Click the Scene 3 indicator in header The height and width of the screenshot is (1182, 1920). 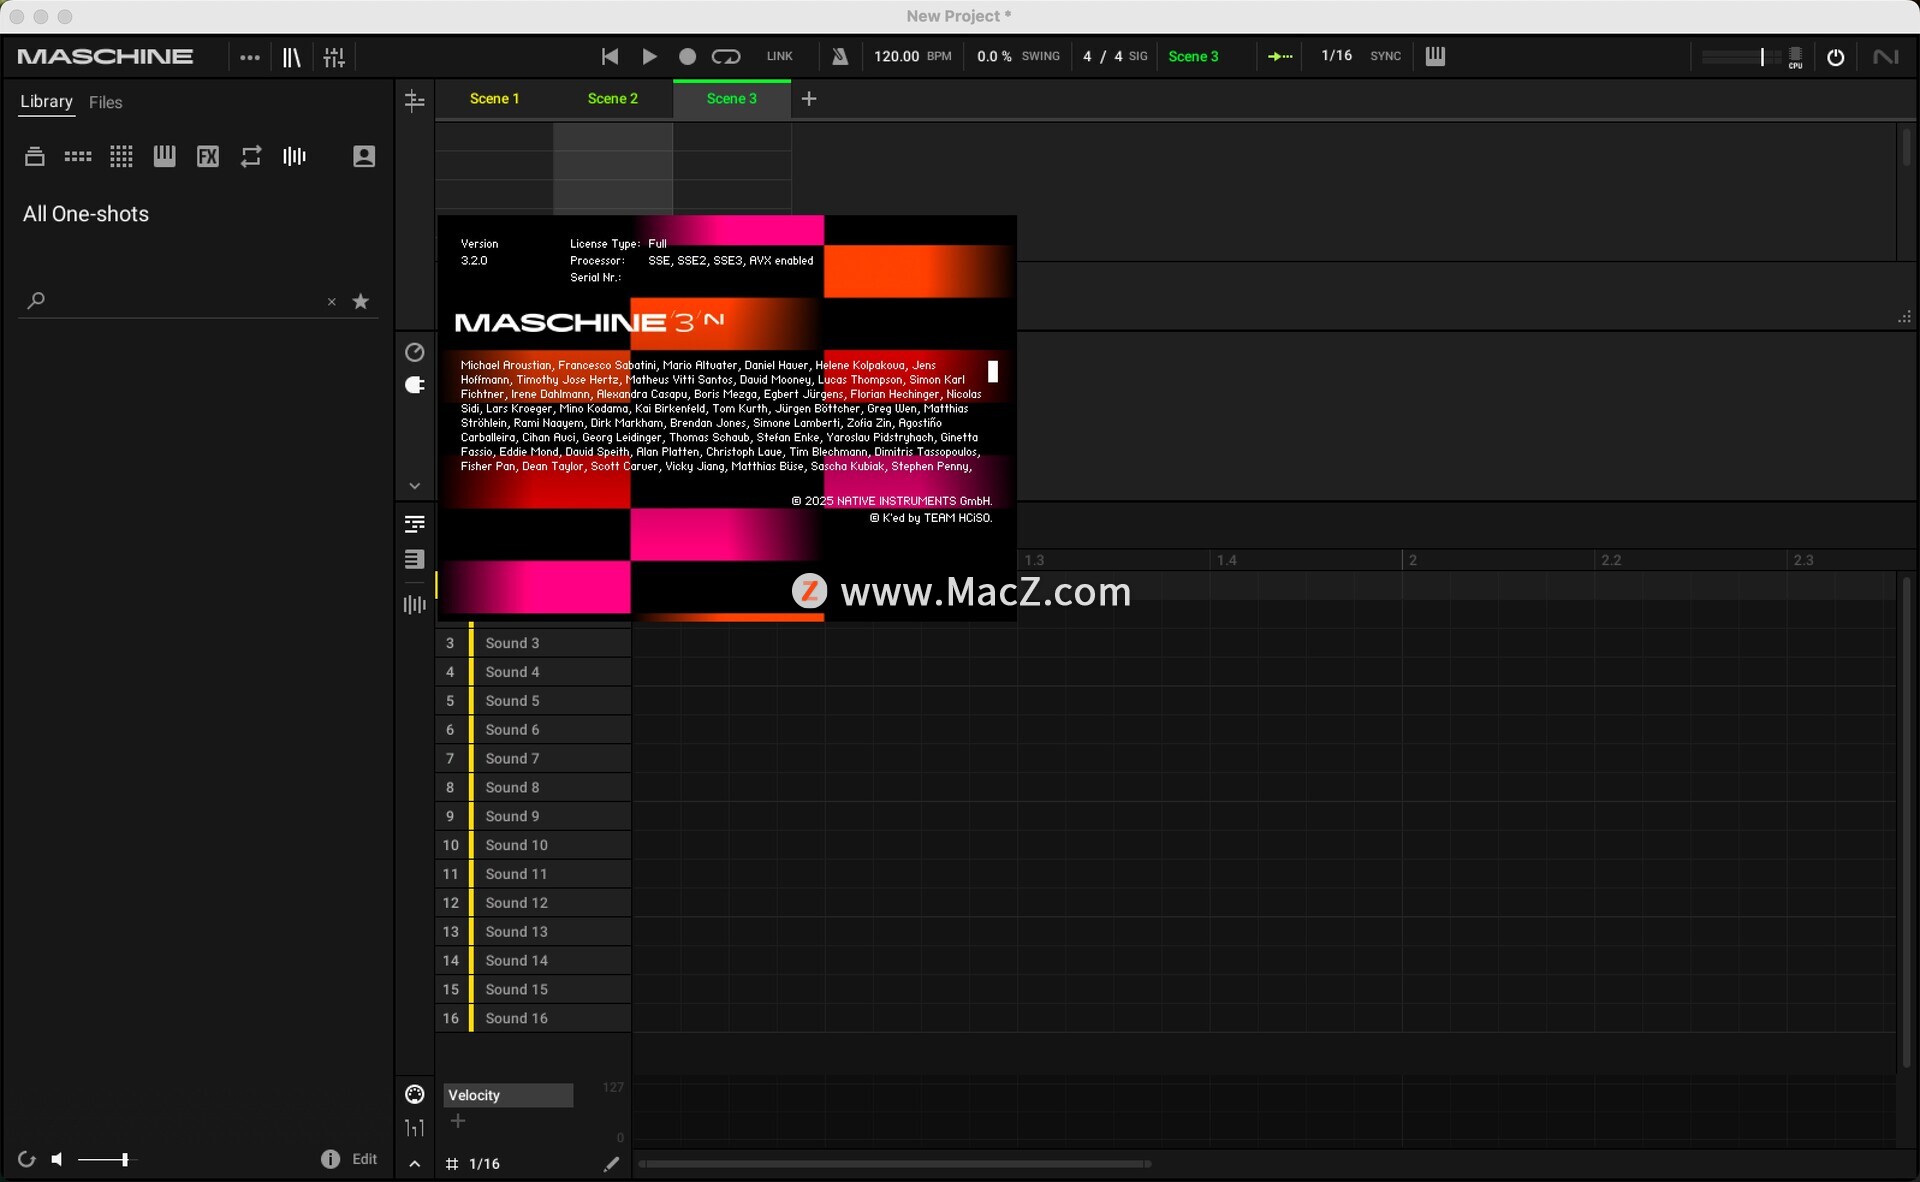(1193, 56)
